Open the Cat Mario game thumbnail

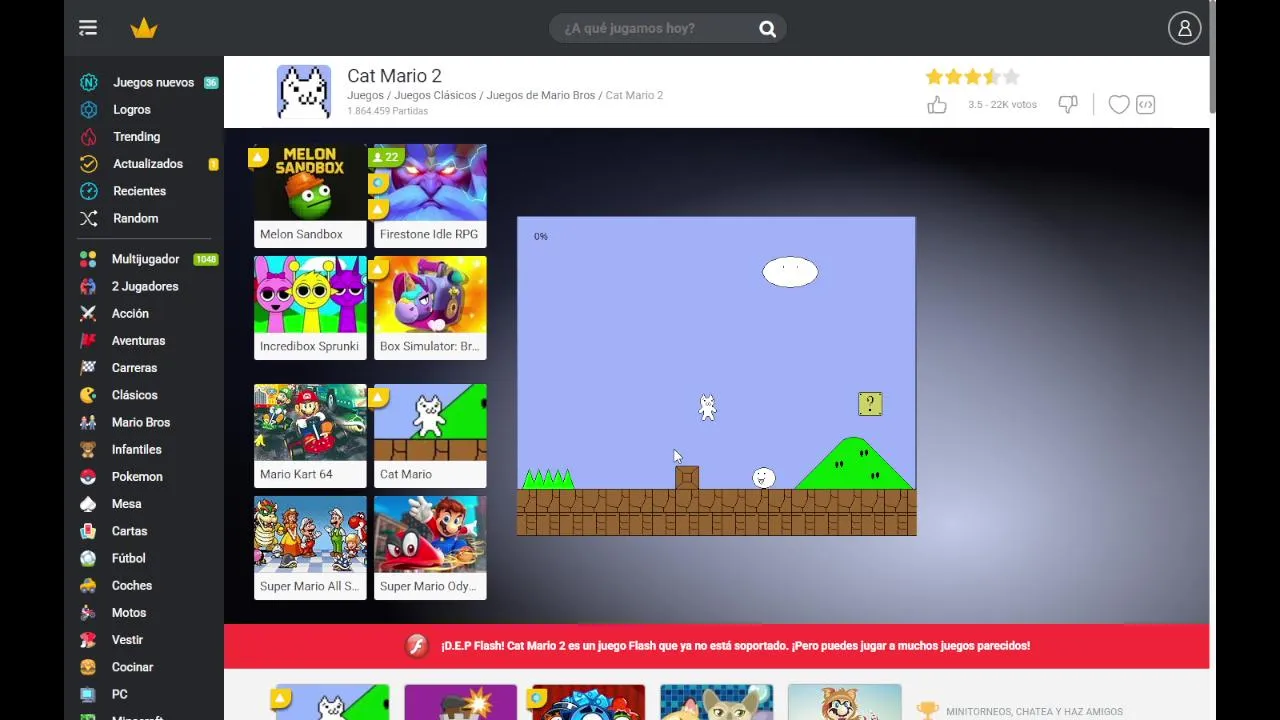(430, 436)
